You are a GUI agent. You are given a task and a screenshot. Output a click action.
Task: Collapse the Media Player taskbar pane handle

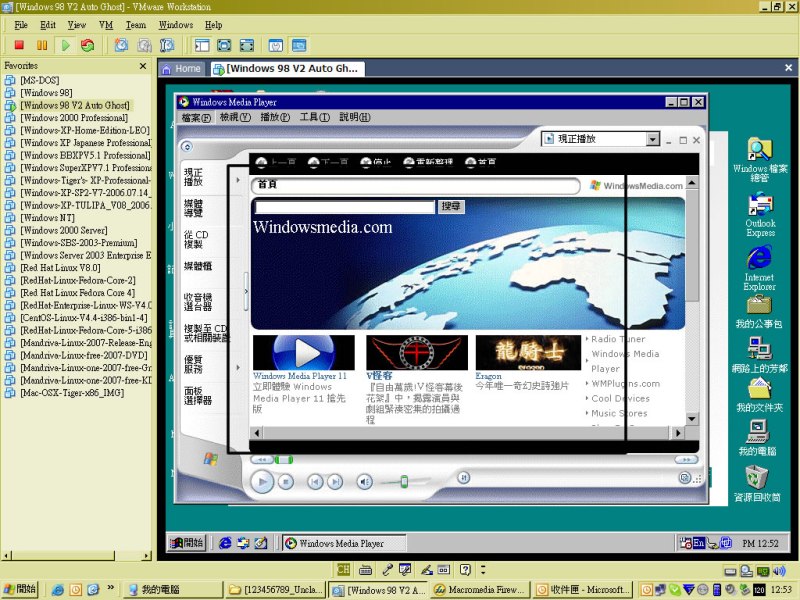tap(246, 292)
